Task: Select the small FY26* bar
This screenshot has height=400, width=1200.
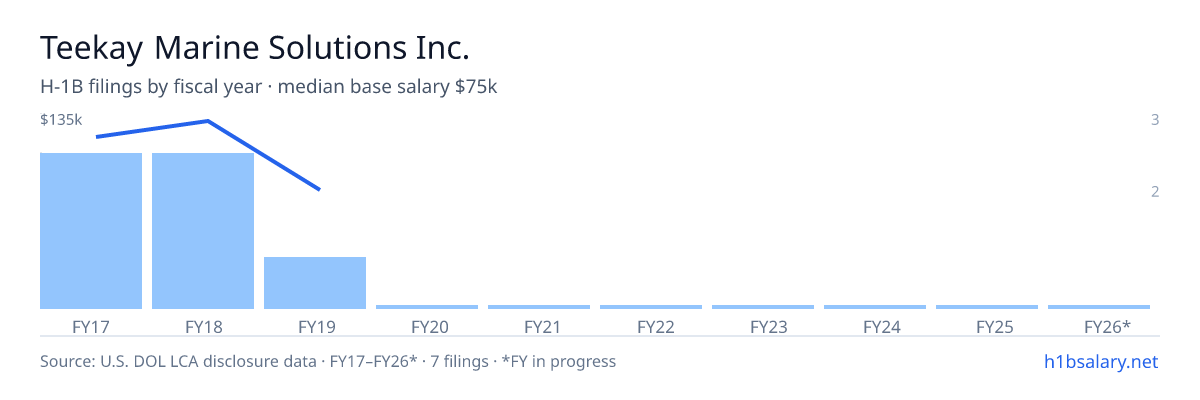Action: (x=1099, y=307)
